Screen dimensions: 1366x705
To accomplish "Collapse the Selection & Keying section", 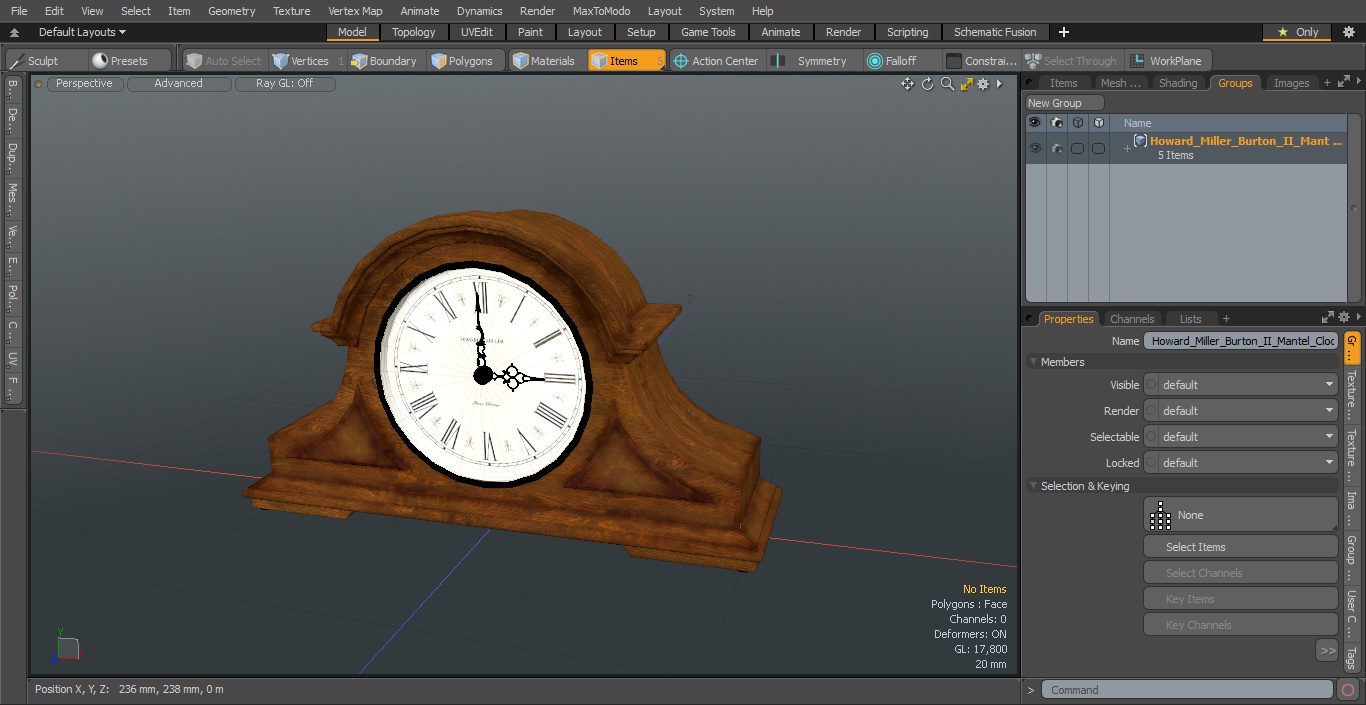I will 1033,486.
